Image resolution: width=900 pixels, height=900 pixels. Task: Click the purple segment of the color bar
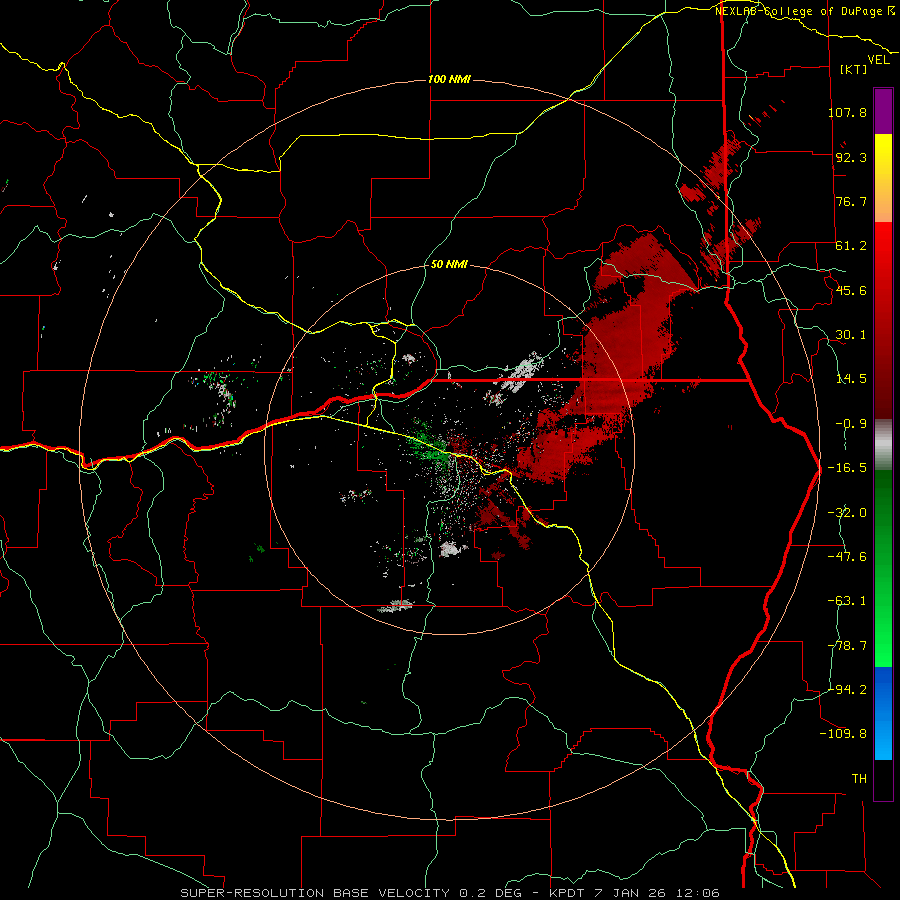[883, 111]
